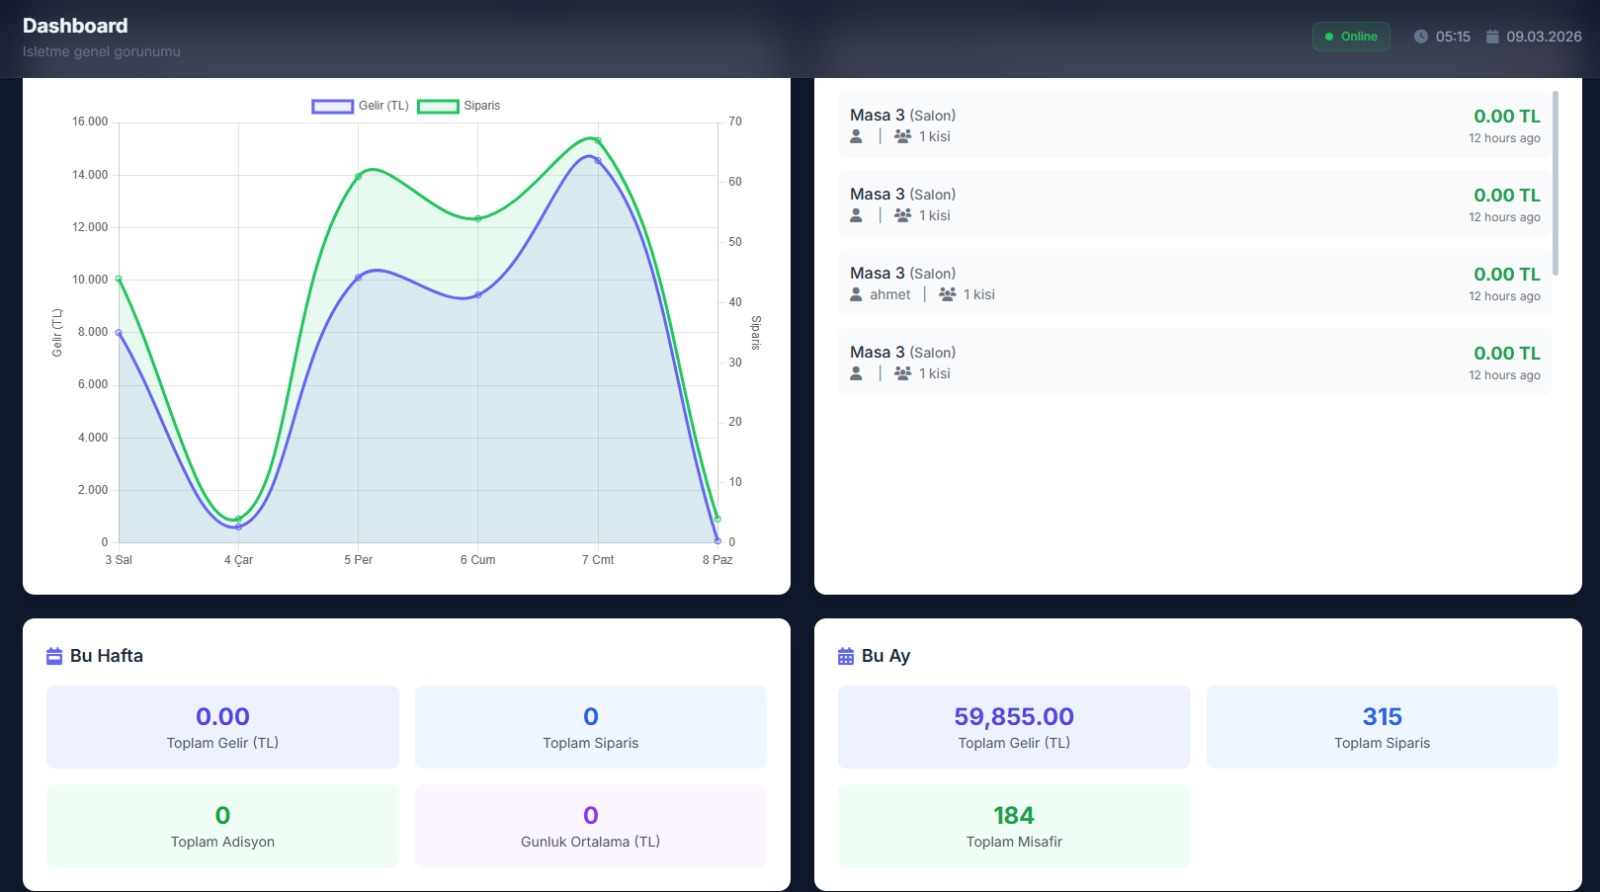Click the 8 Paz axis label
Screen dimensions: 1600x892
pyautogui.click(x=717, y=560)
